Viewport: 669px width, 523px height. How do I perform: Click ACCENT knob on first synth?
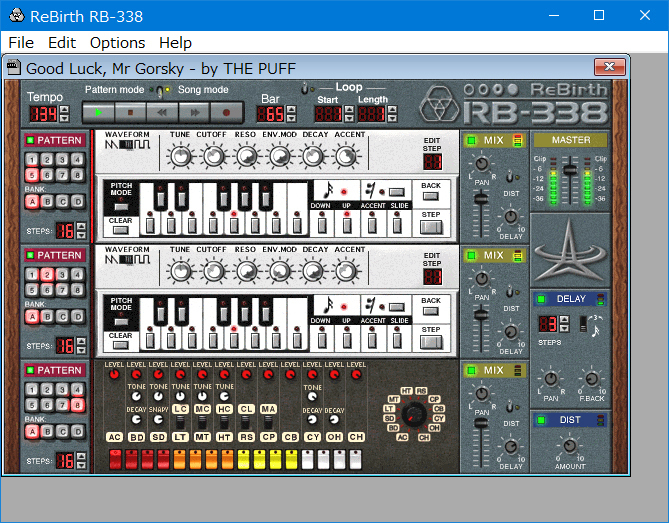click(x=346, y=156)
